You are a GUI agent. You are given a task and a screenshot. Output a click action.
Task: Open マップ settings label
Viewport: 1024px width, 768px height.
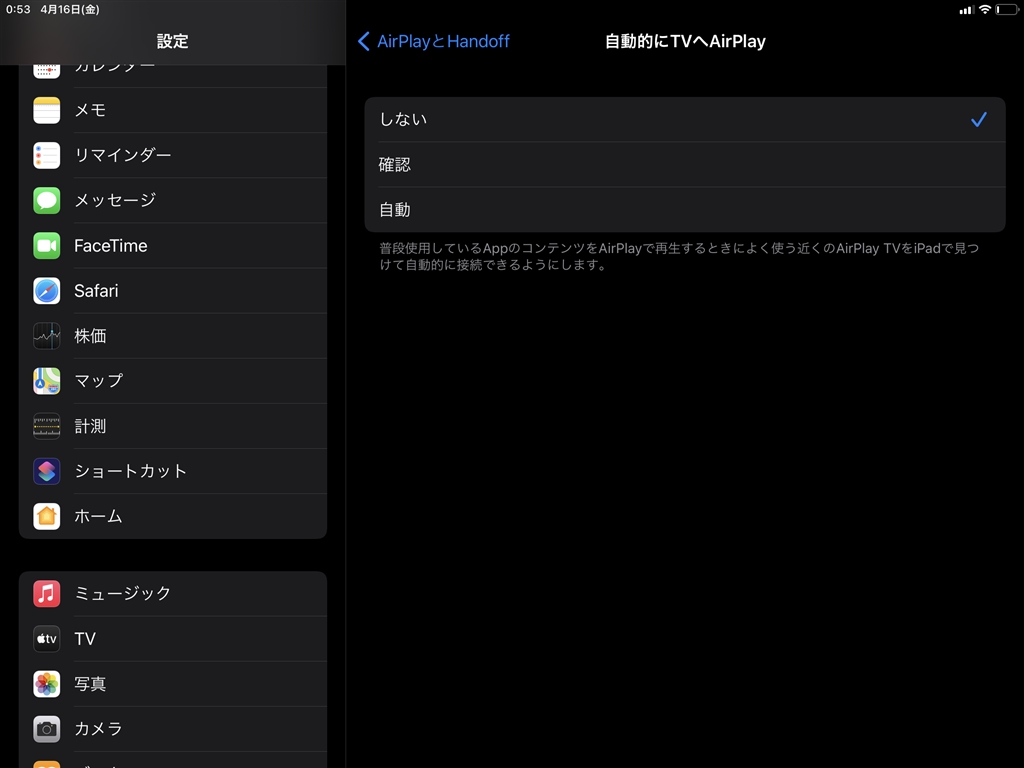[x=99, y=381]
